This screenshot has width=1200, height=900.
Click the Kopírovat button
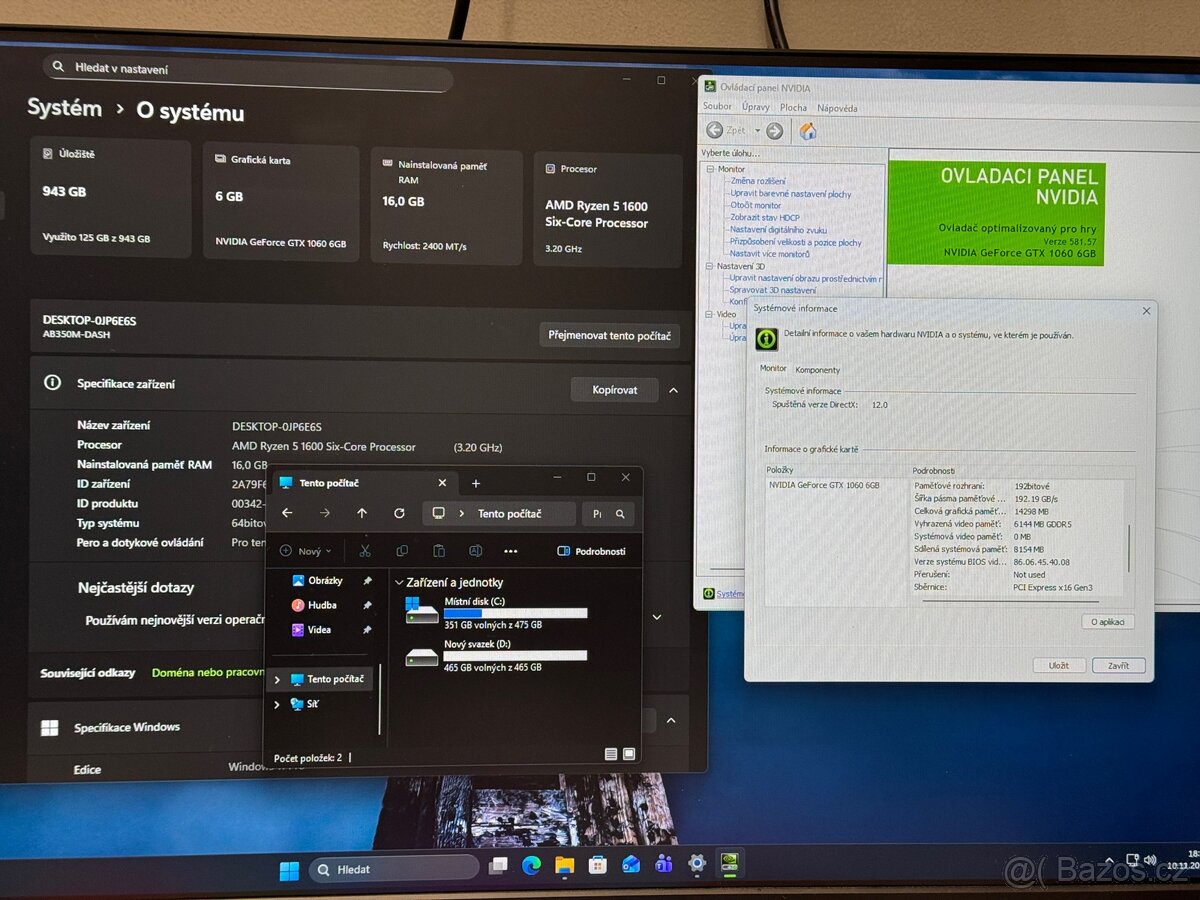614,389
